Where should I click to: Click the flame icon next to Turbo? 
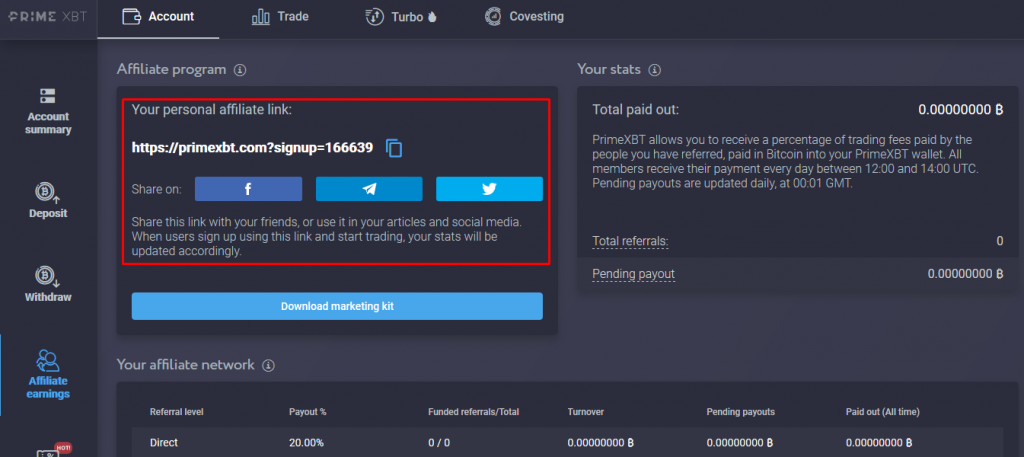[432, 18]
